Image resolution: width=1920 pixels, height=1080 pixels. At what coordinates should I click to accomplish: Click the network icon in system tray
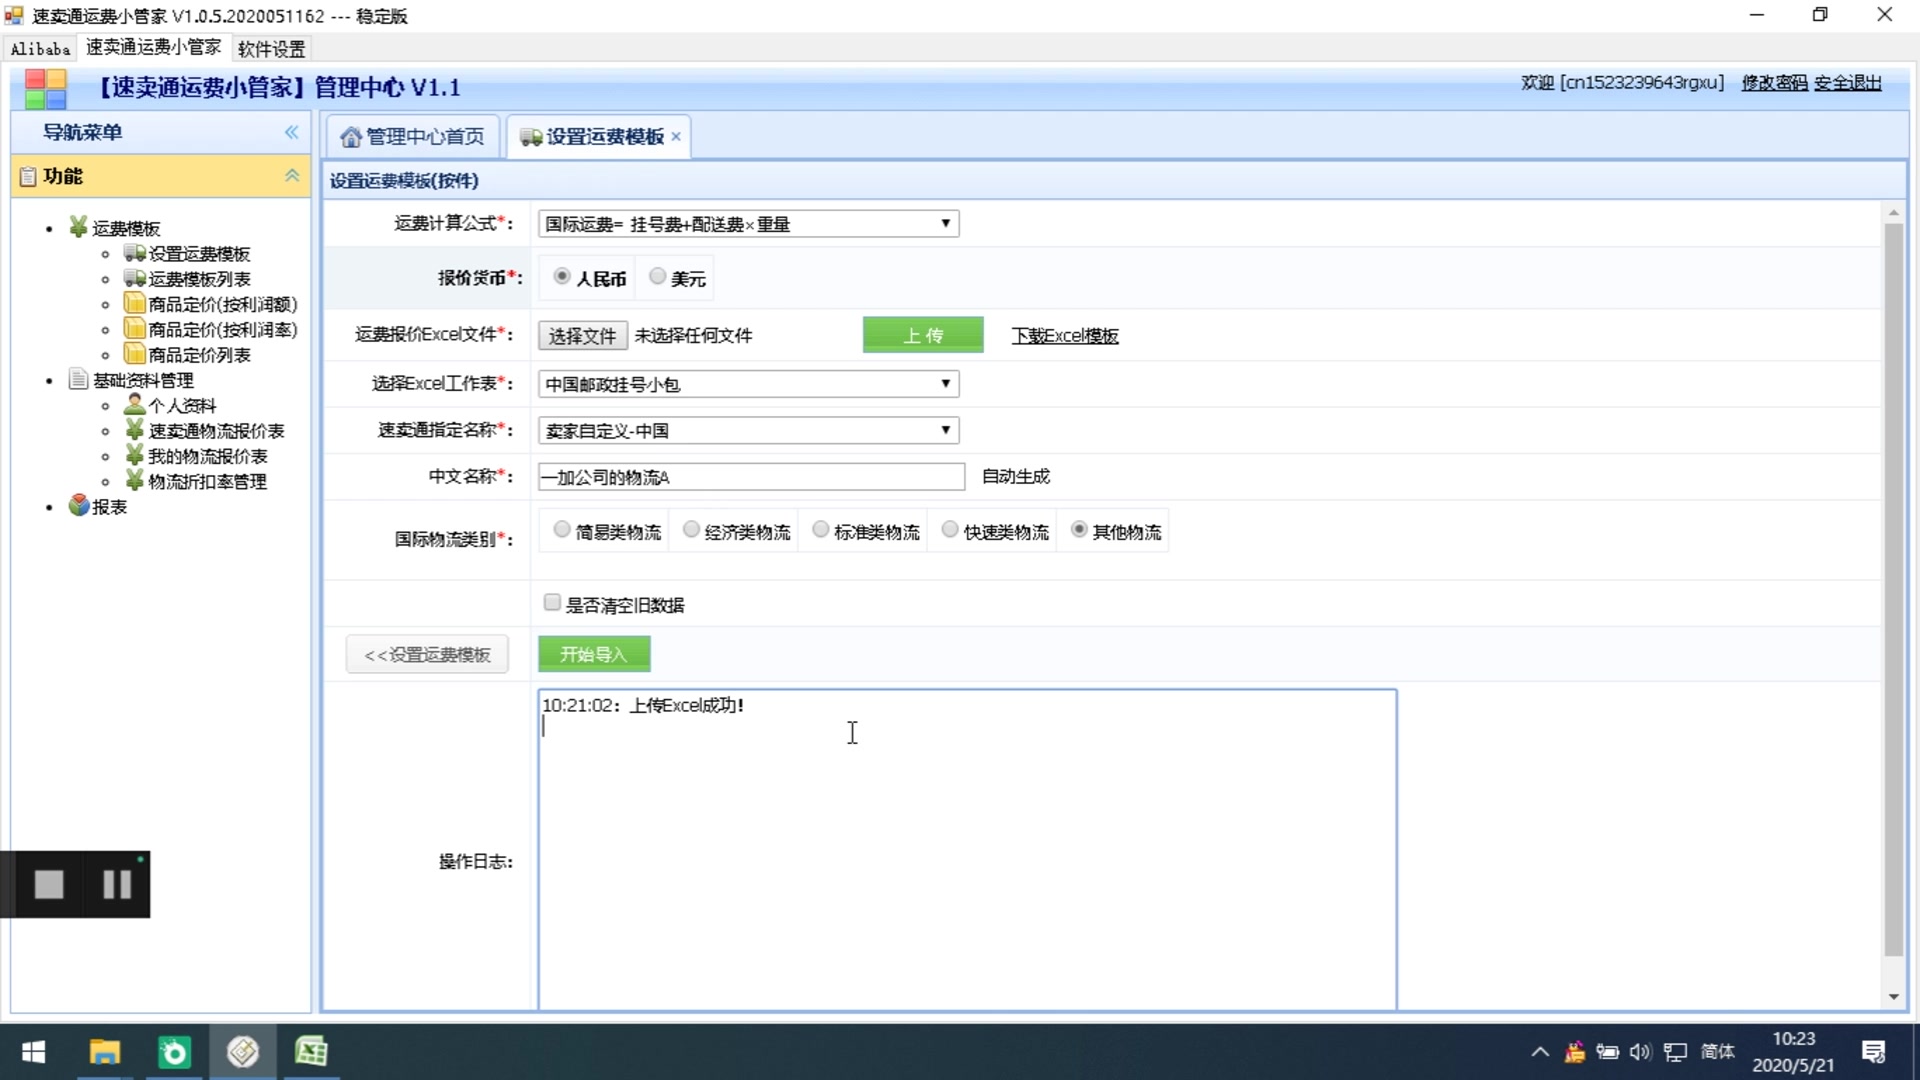tap(1675, 1052)
